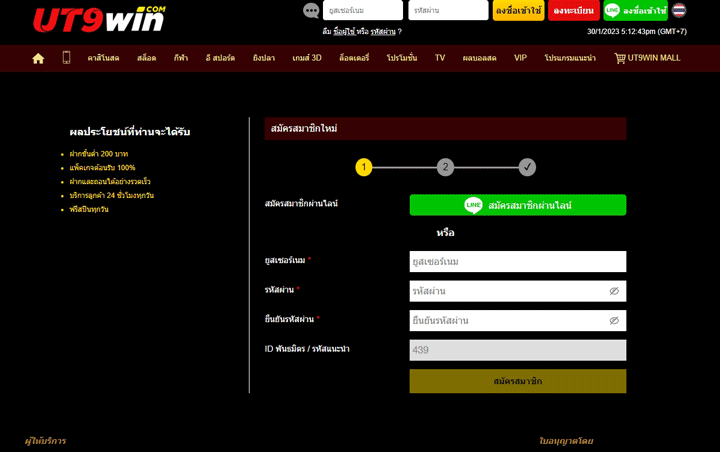Toggle visibility in ยืนยันรหัสผ่าน confirm field
The image size is (720, 452).
point(614,321)
